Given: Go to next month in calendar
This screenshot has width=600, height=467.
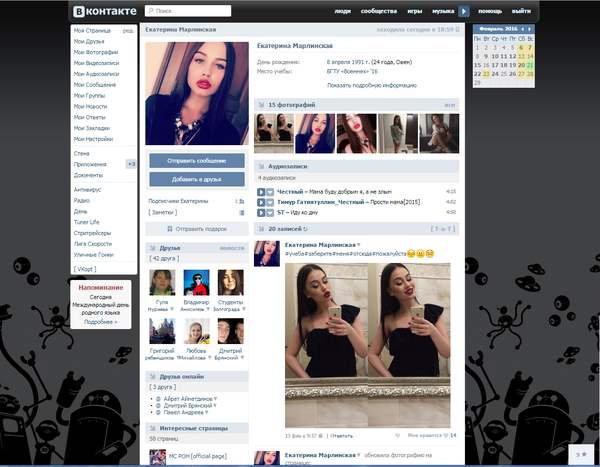Looking at the screenshot, I should click(529, 29).
